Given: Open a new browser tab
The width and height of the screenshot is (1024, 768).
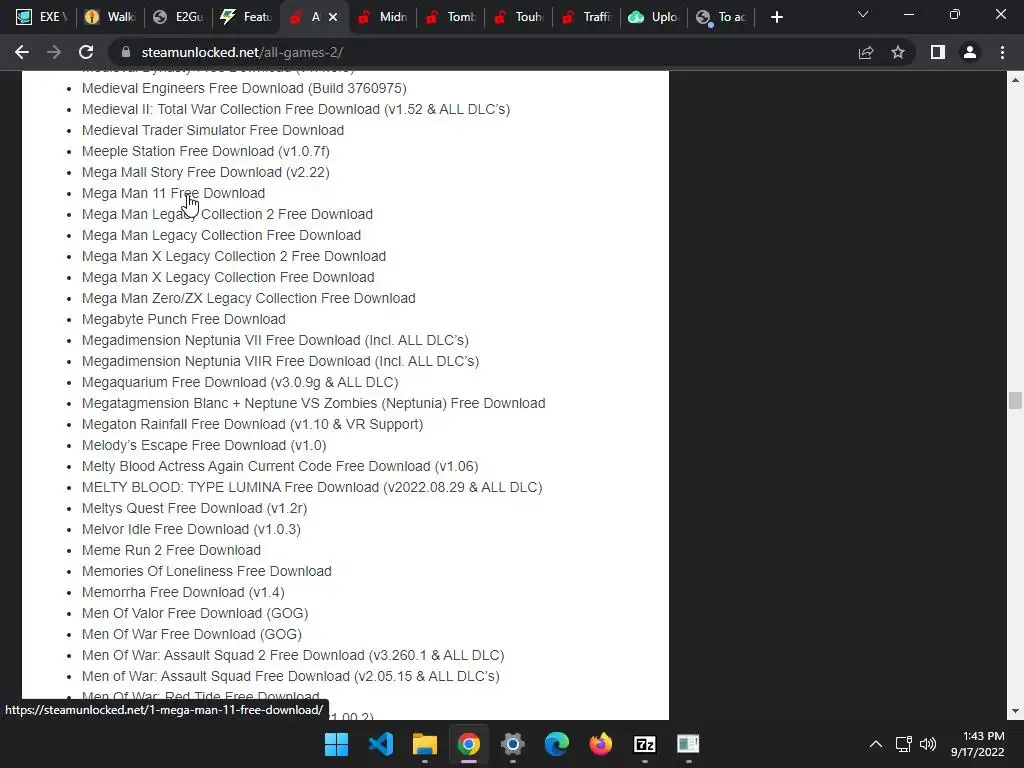Looking at the screenshot, I should (x=776, y=17).
